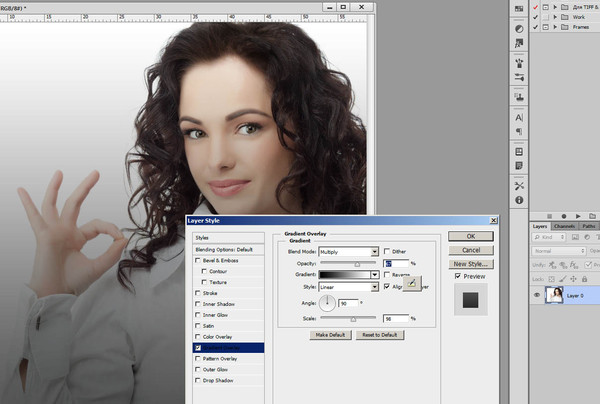The height and width of the screenshot is (404, 600).
Task: Click the Angle dial control
Action: pyautogui.click(x=327, y=303)
